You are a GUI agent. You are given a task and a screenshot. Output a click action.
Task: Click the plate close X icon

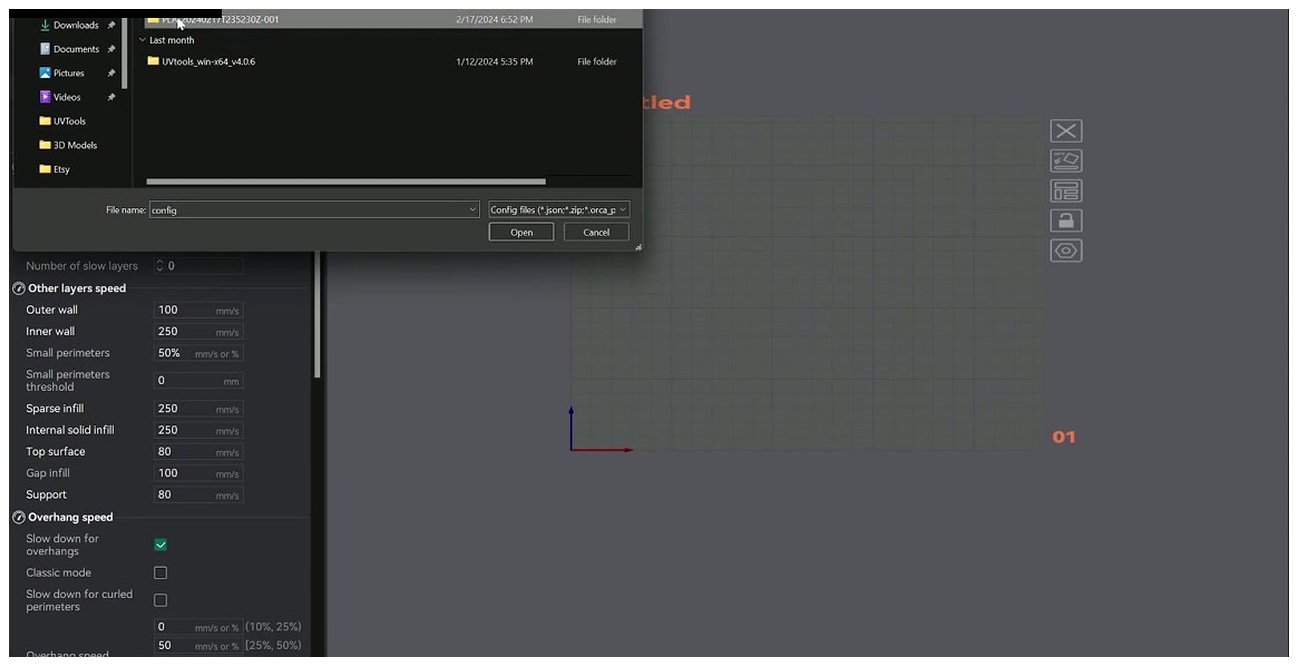click(1066, 131)
